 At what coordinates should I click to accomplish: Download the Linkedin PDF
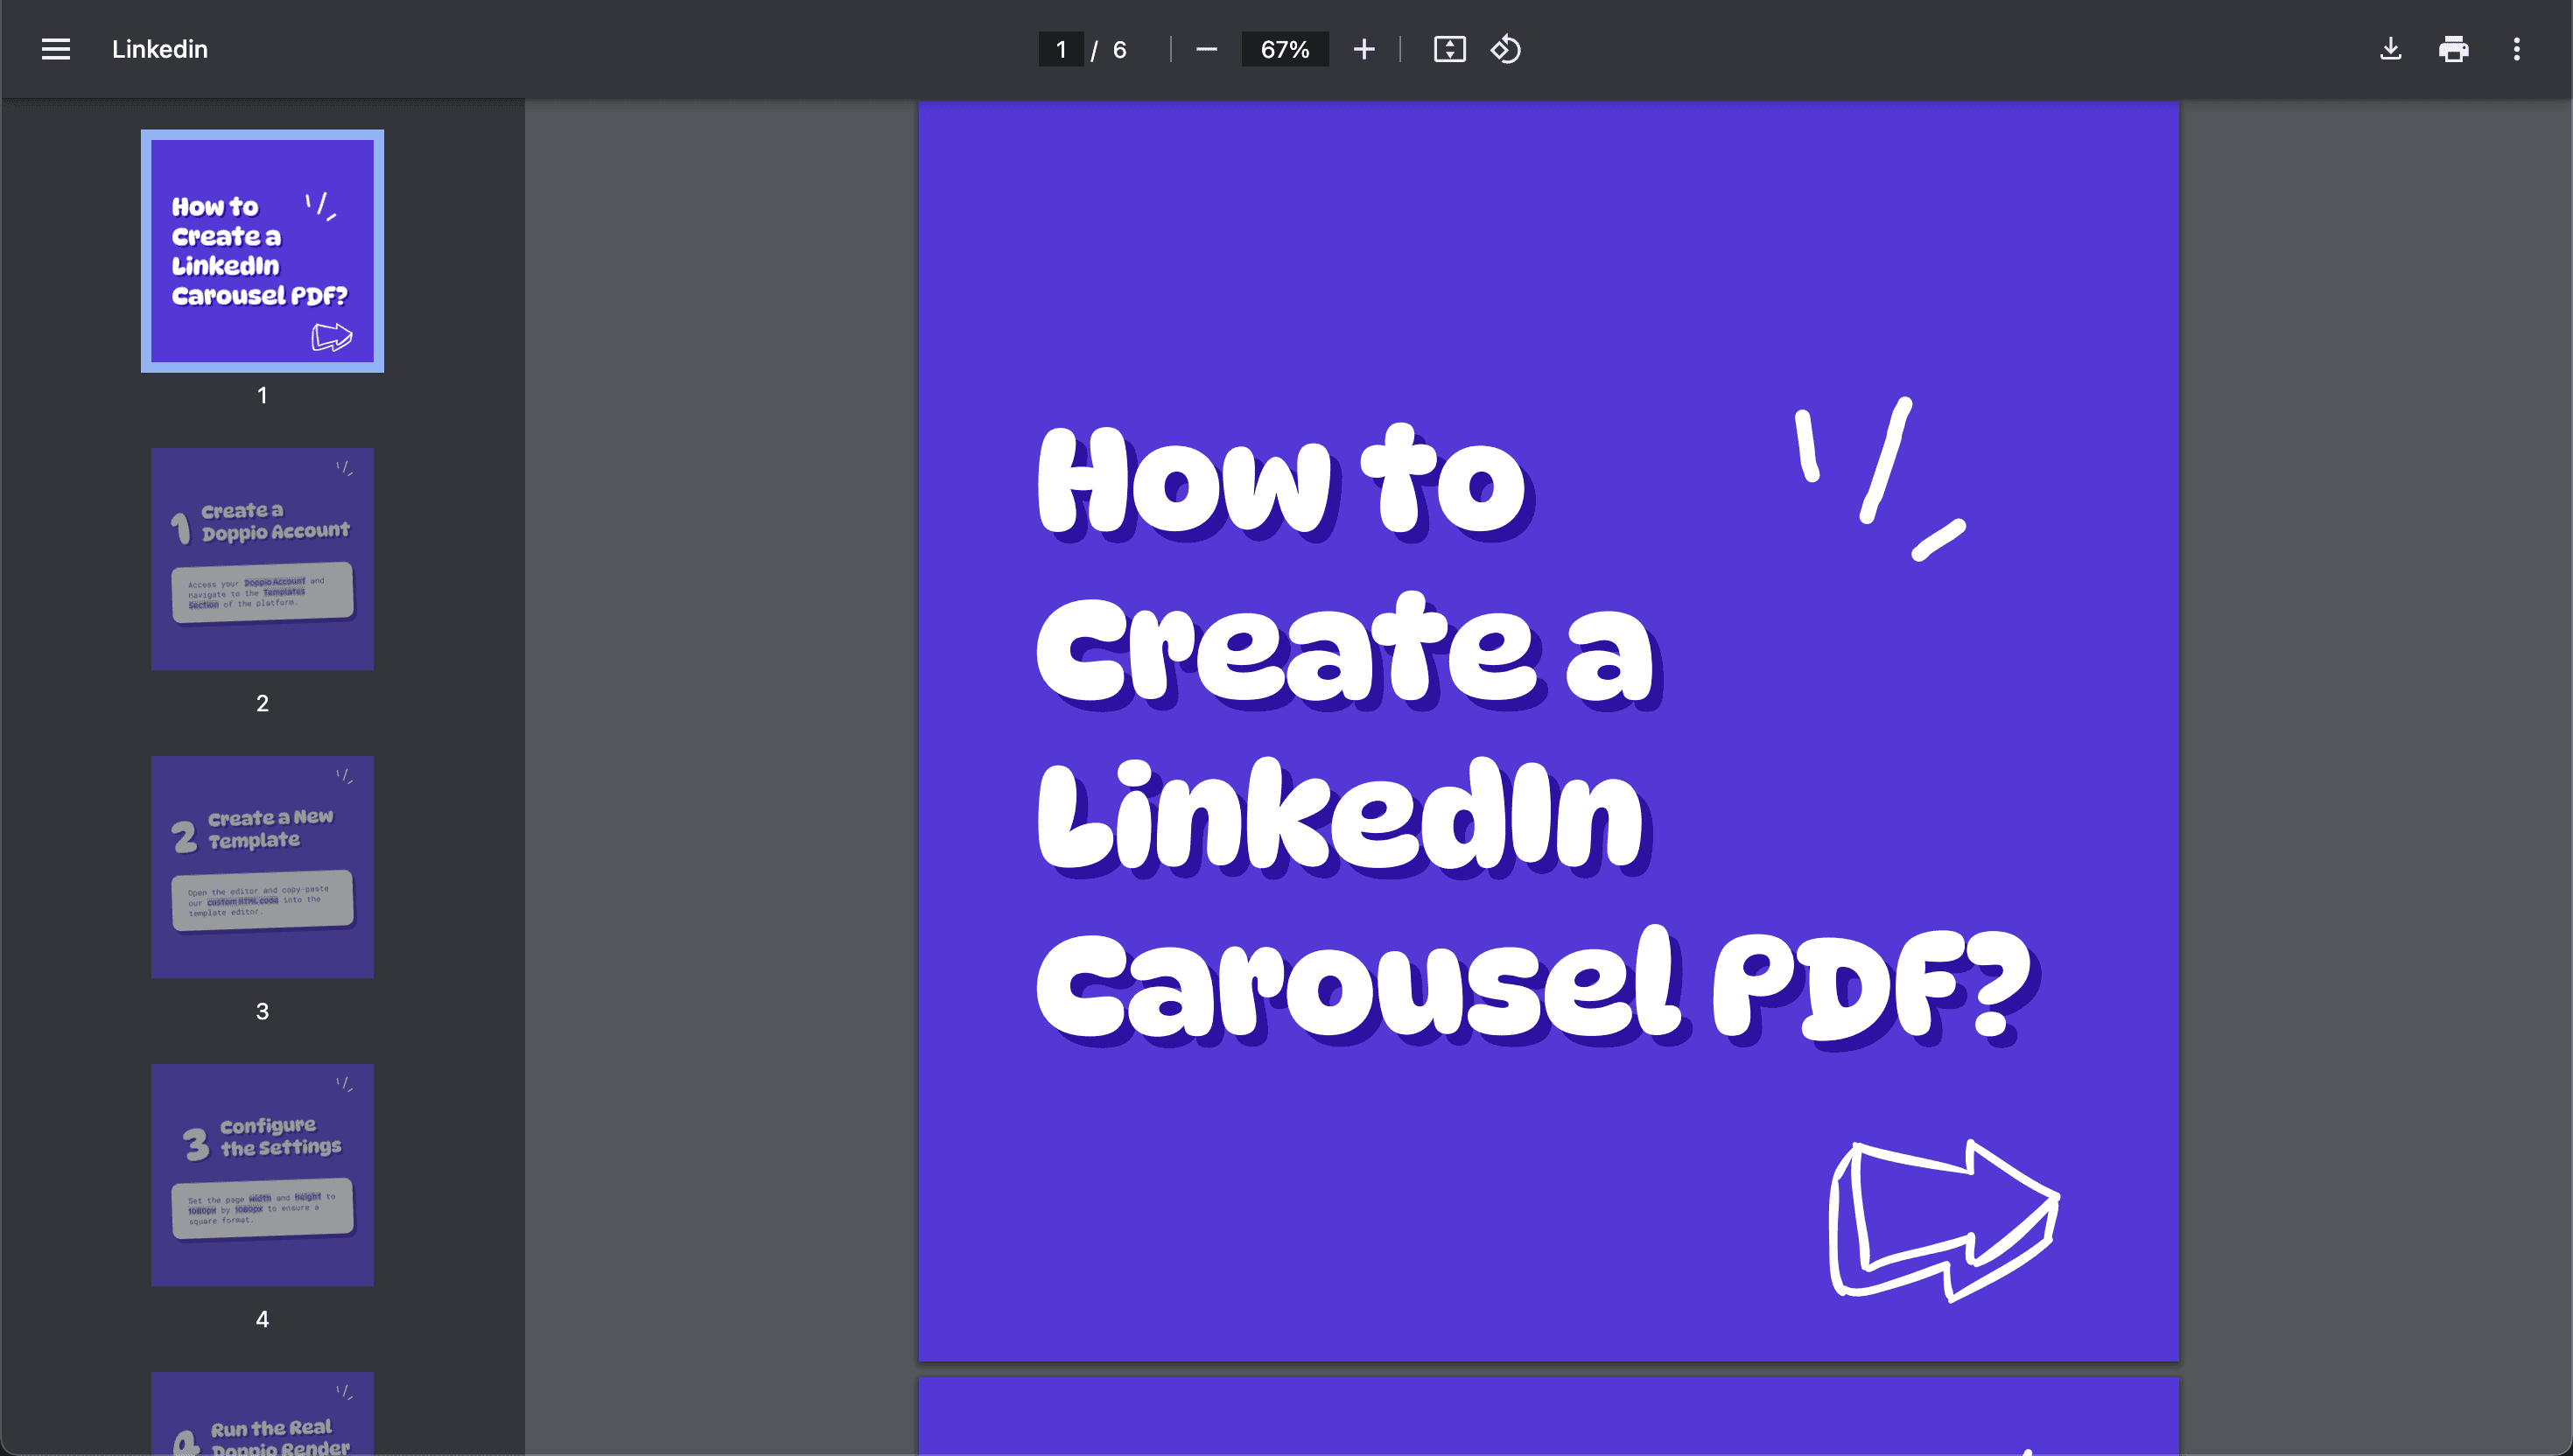pos(2390,49)
